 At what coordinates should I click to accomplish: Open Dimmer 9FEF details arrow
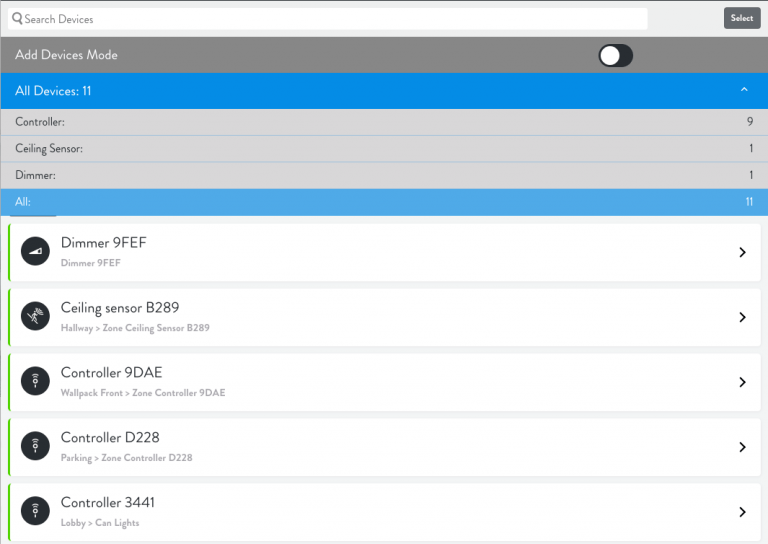(742, 253)
